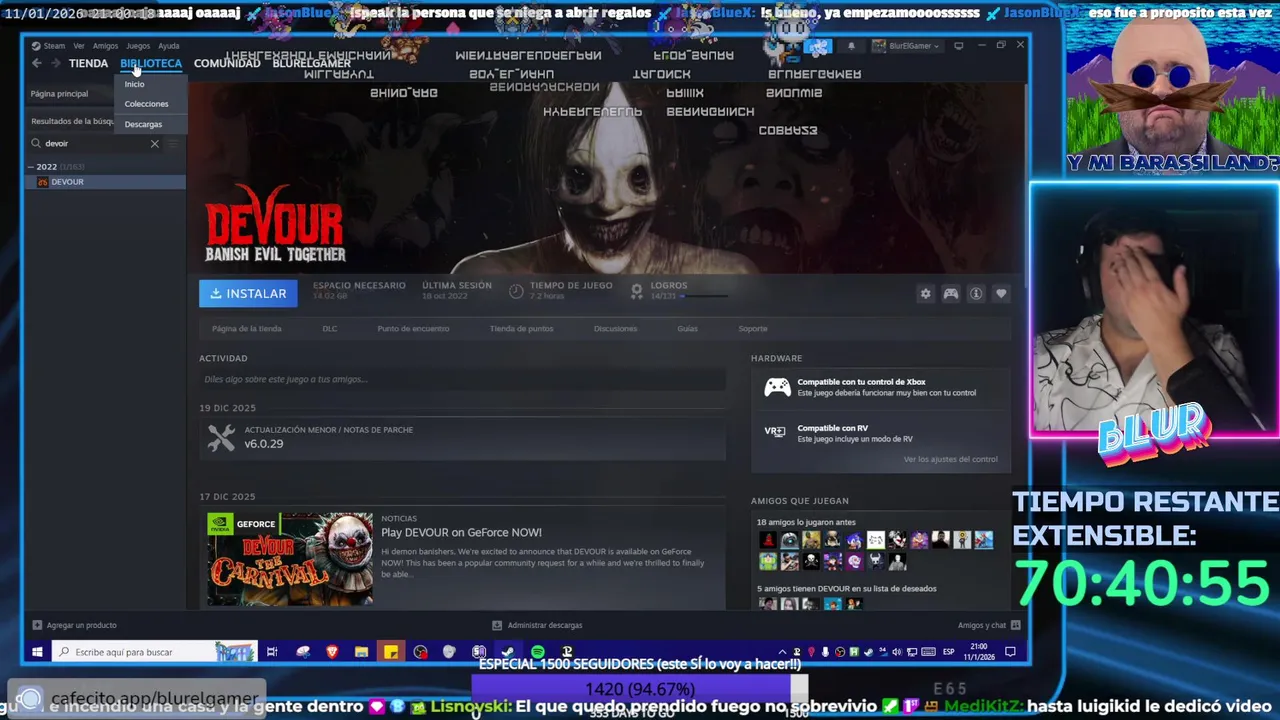
Task: Open the Steam announcements megaphone button
Action: tap(819, 46)
